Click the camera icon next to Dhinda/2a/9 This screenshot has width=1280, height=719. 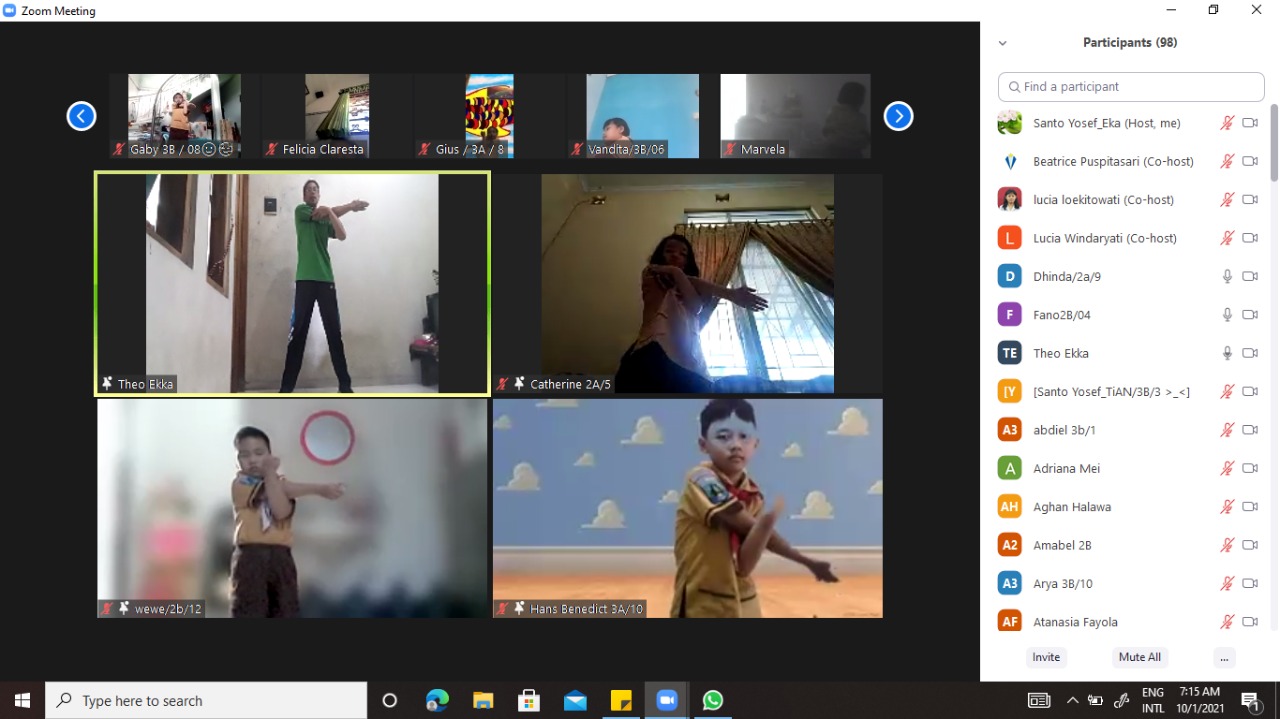(1249, 277)
